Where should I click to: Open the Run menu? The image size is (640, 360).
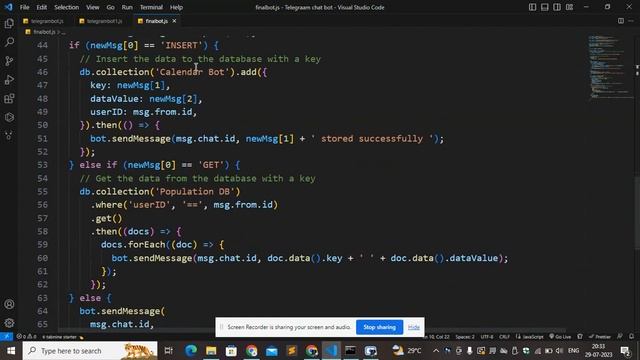(x=127, y=7)
